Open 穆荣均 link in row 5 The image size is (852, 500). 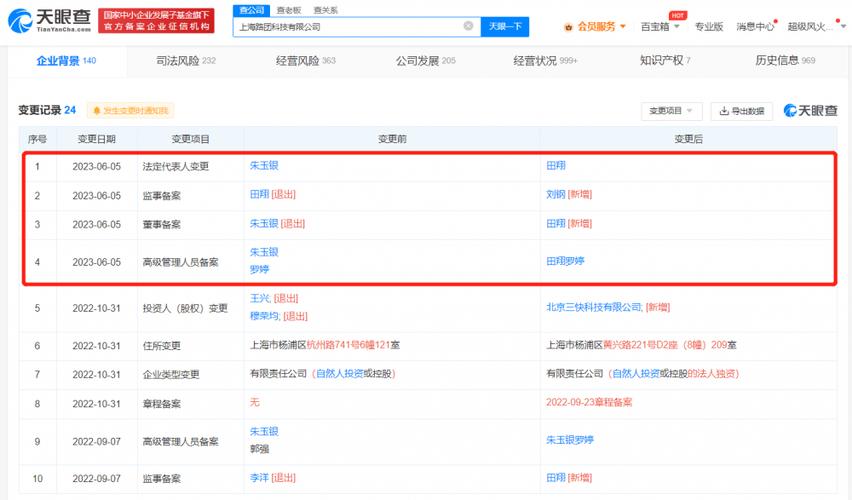[x=264, y=316]
